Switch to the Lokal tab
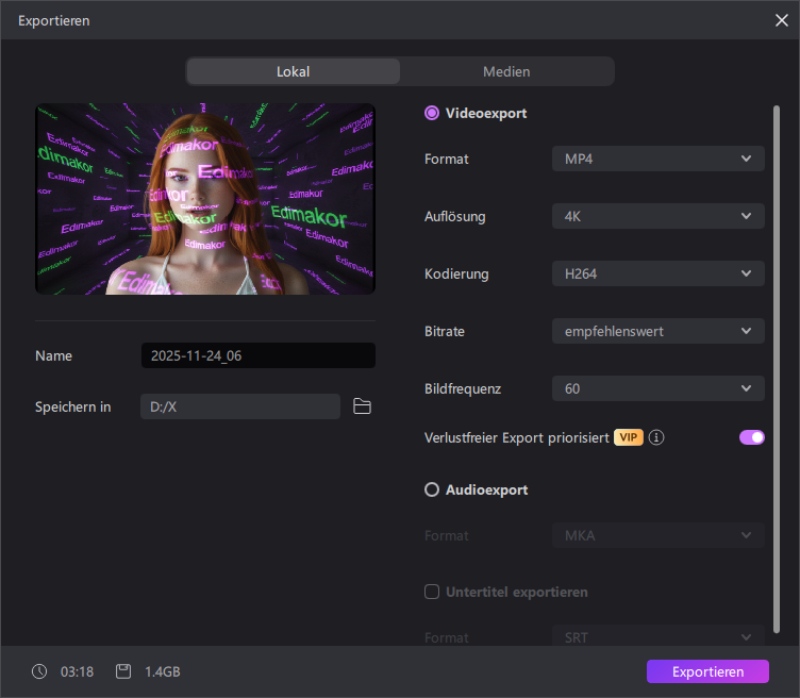800x698 pixels. [293, 71]
